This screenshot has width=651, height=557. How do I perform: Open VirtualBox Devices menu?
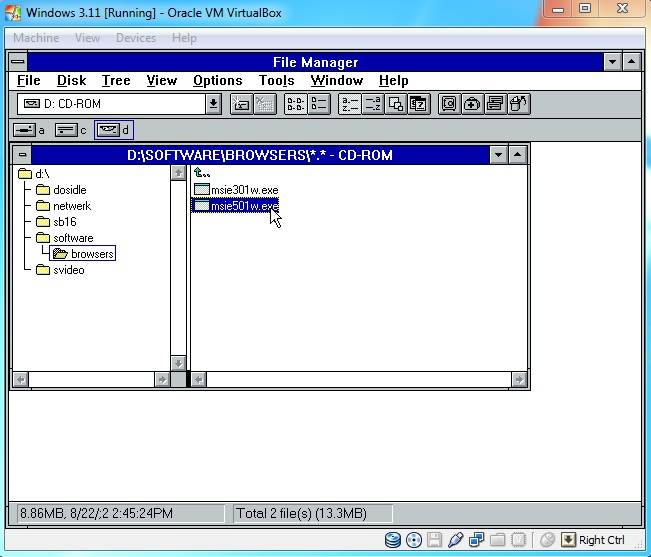pos(135,38)
